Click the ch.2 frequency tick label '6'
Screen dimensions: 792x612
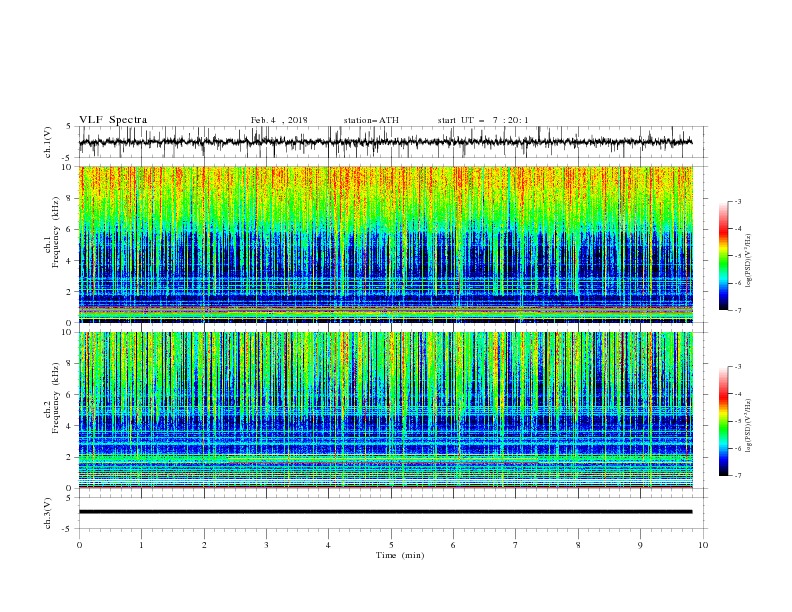70,395
